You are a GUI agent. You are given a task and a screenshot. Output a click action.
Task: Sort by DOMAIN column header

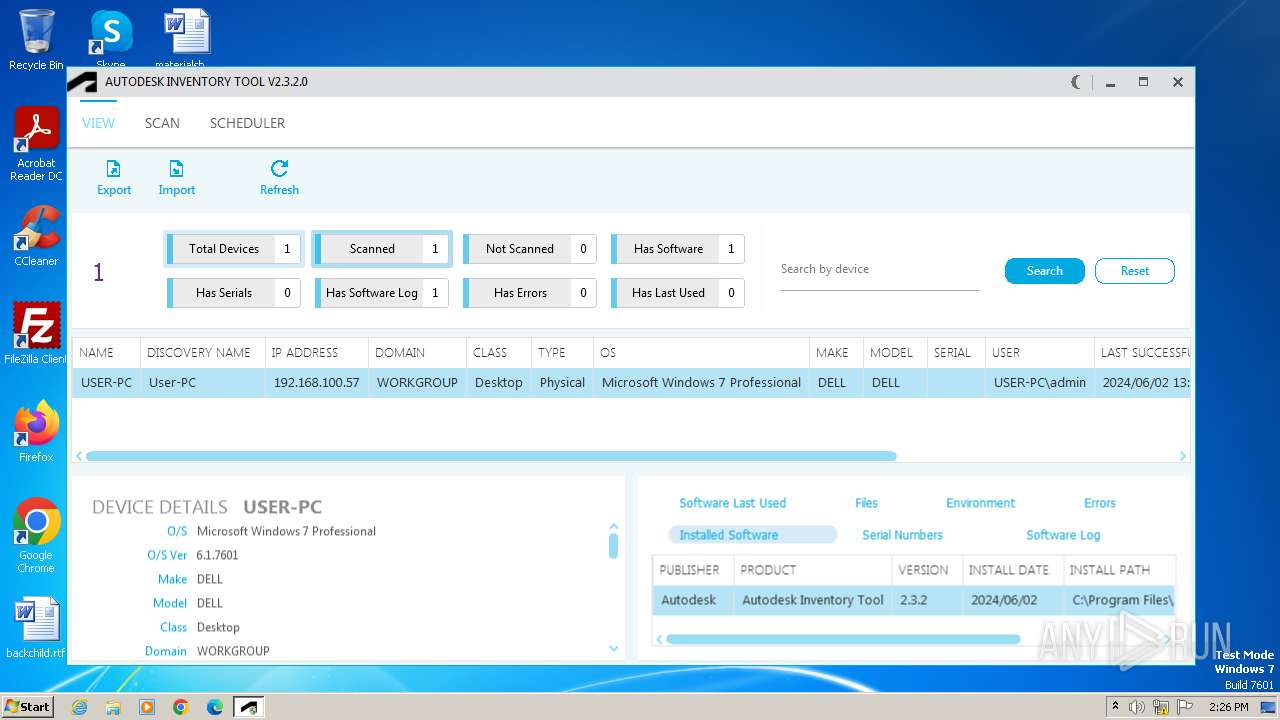417,353
